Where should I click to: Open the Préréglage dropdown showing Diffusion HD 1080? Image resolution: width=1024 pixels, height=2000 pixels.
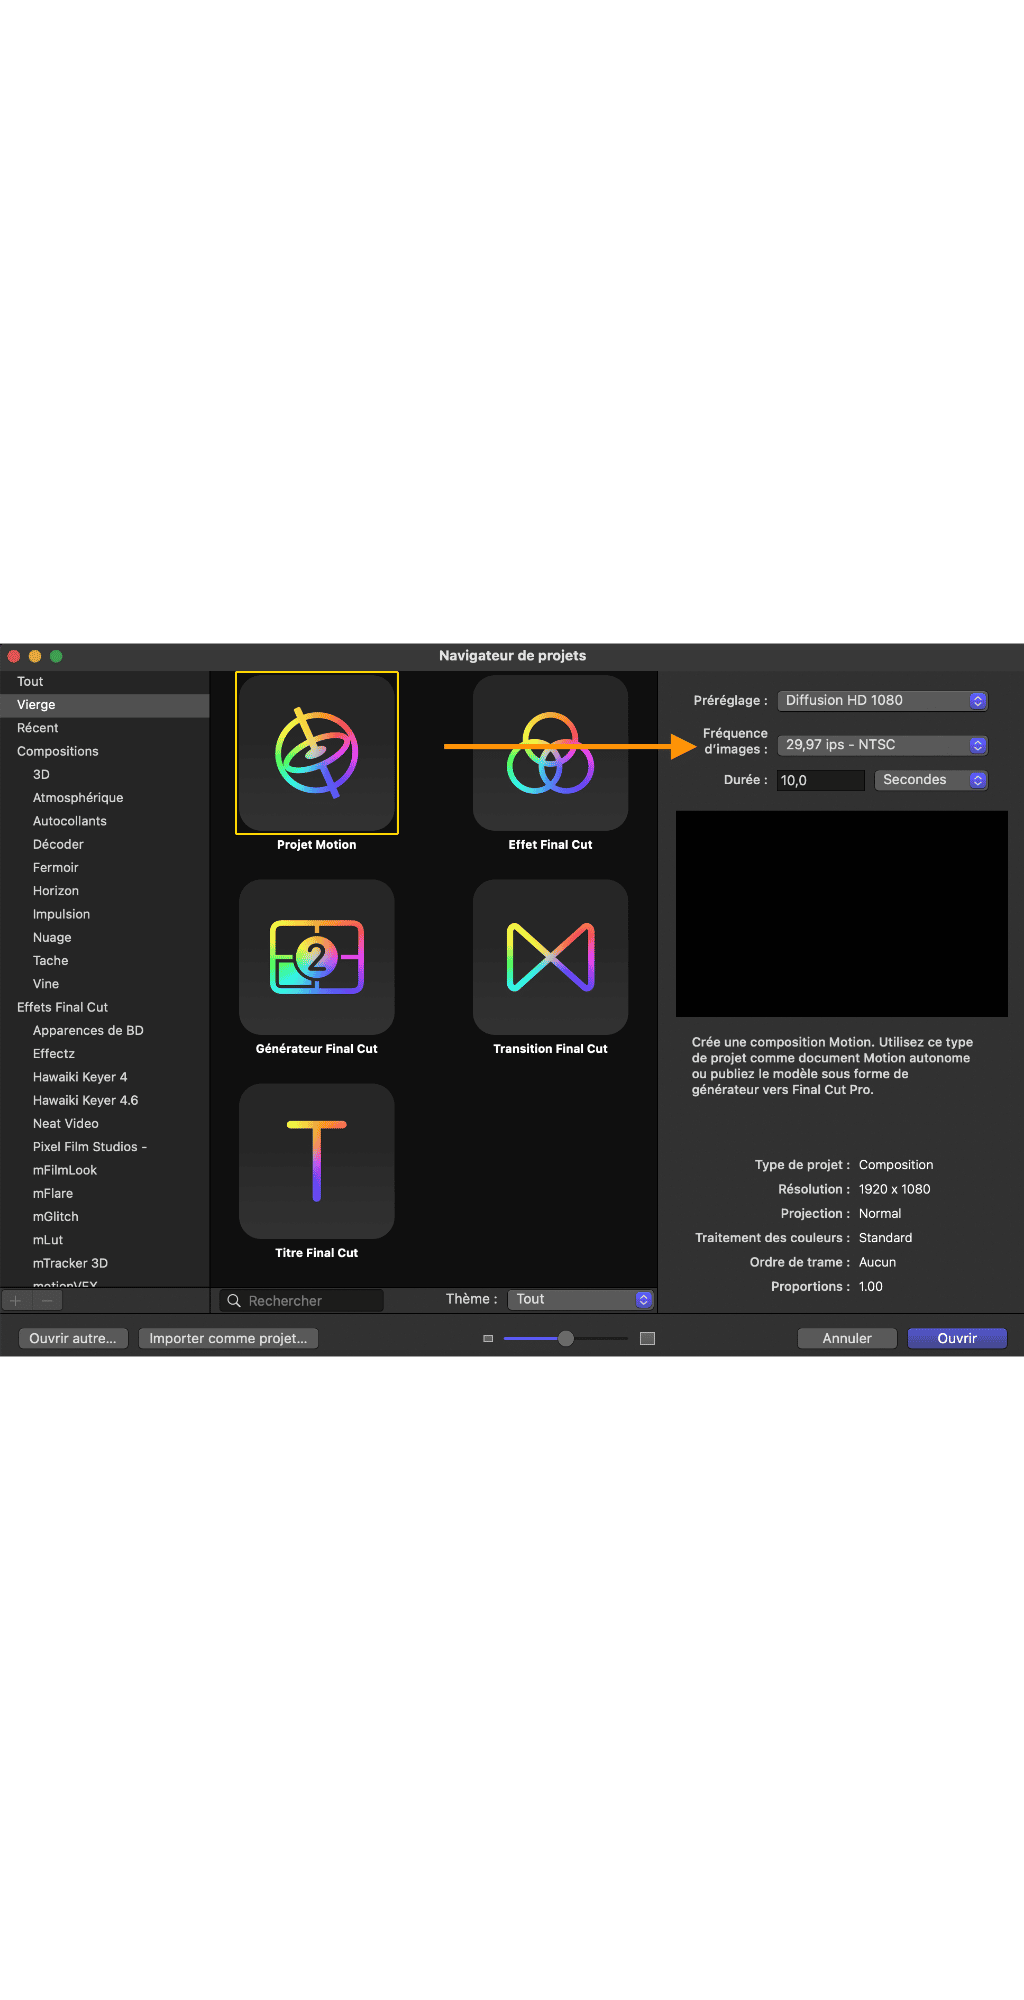pyautogui.click(x=882, y=701)
